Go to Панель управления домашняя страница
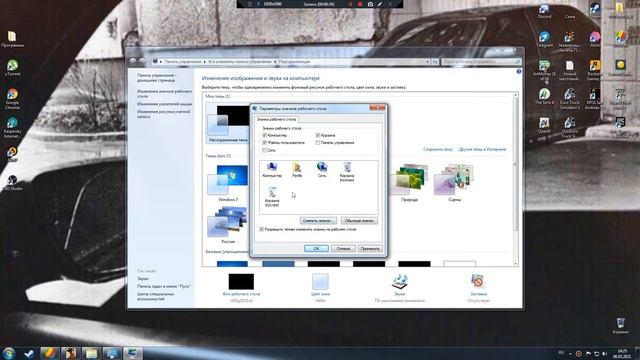 point(156,78)
